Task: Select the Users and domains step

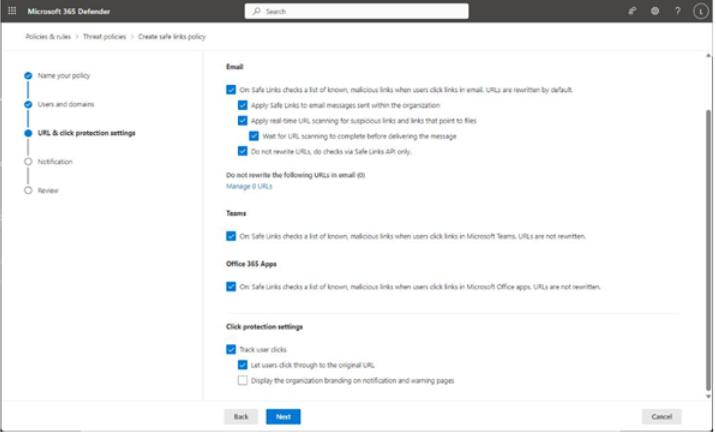Action: click(66, 104)
